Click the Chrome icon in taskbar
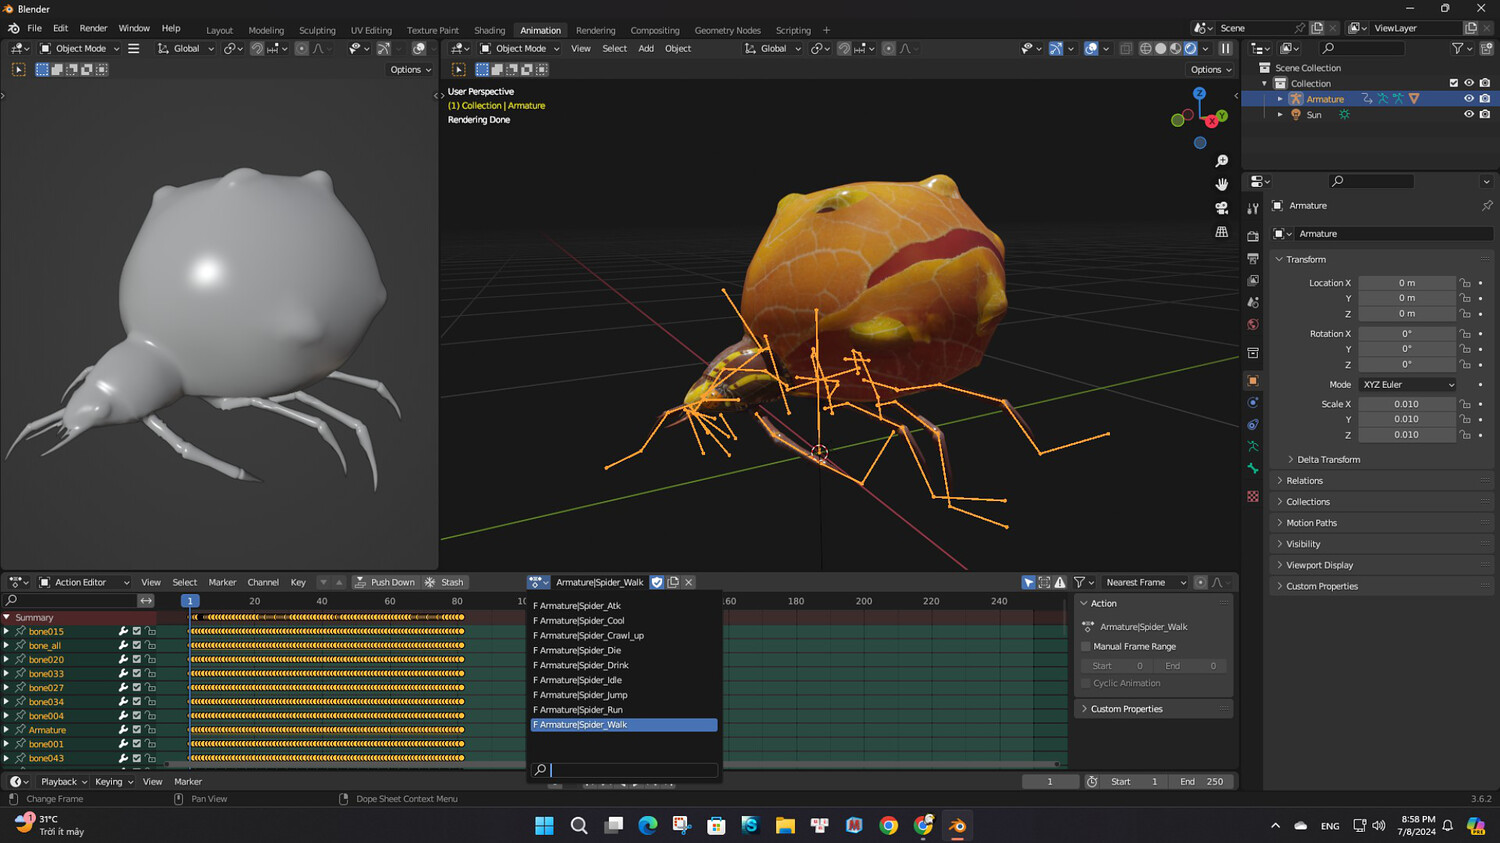The height and width of the screenshot is (843, 1500). [x=888, y=826]
